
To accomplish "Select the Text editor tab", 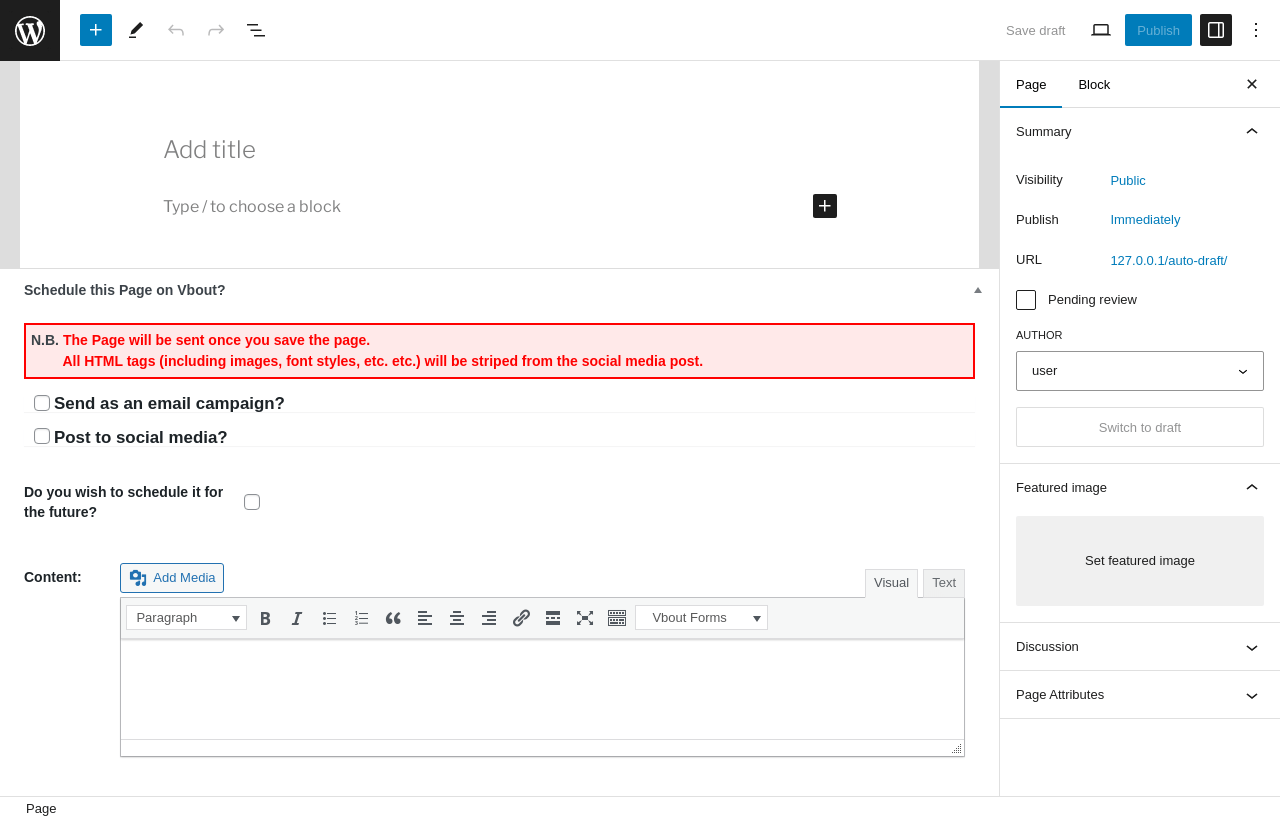I will click(944, 583).
